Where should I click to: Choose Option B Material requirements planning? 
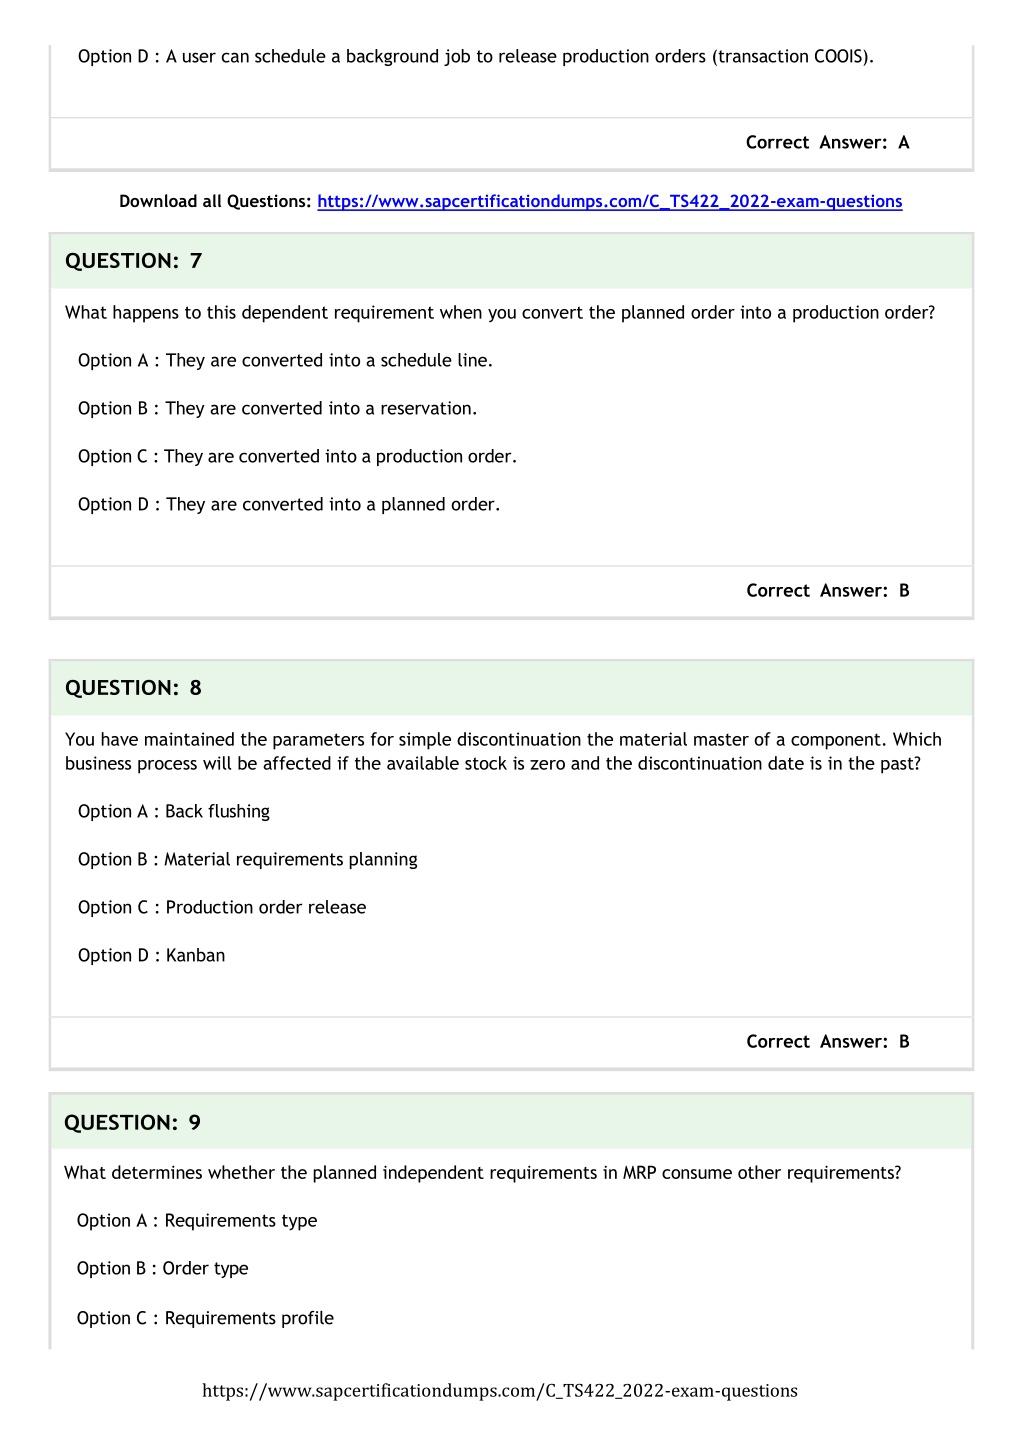248,859
